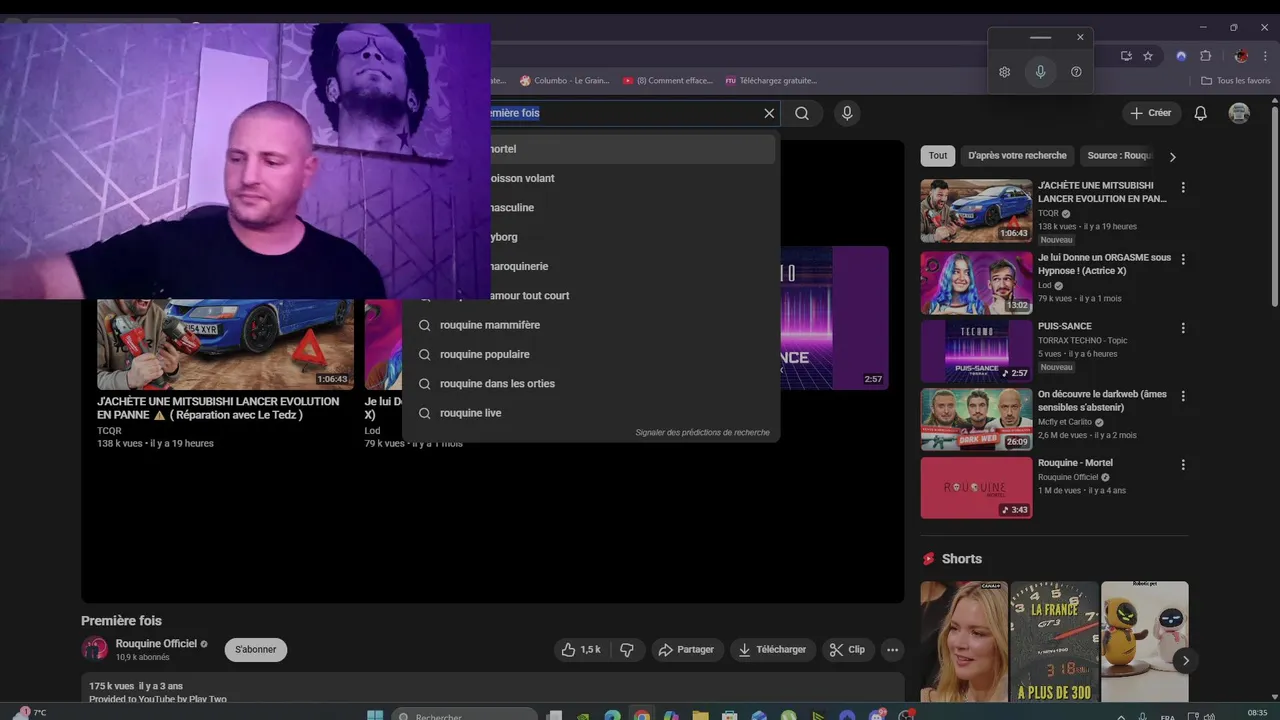Open endscreen Mitsubishi Lancer video title

tap(218, 408)
